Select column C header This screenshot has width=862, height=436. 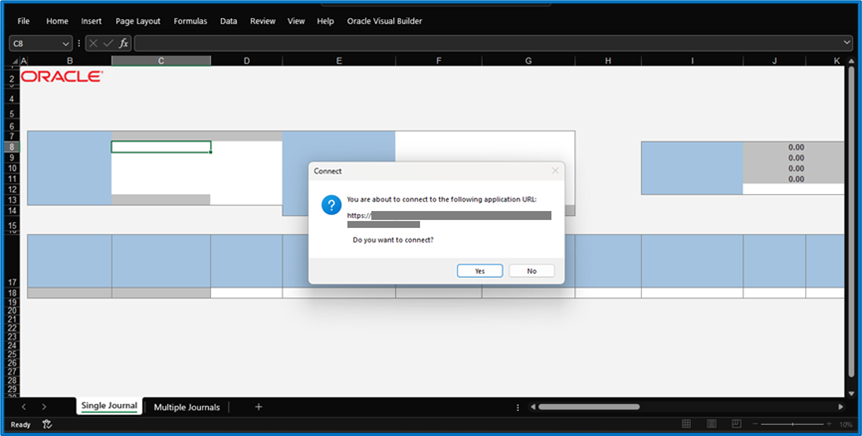pos(161,61)
